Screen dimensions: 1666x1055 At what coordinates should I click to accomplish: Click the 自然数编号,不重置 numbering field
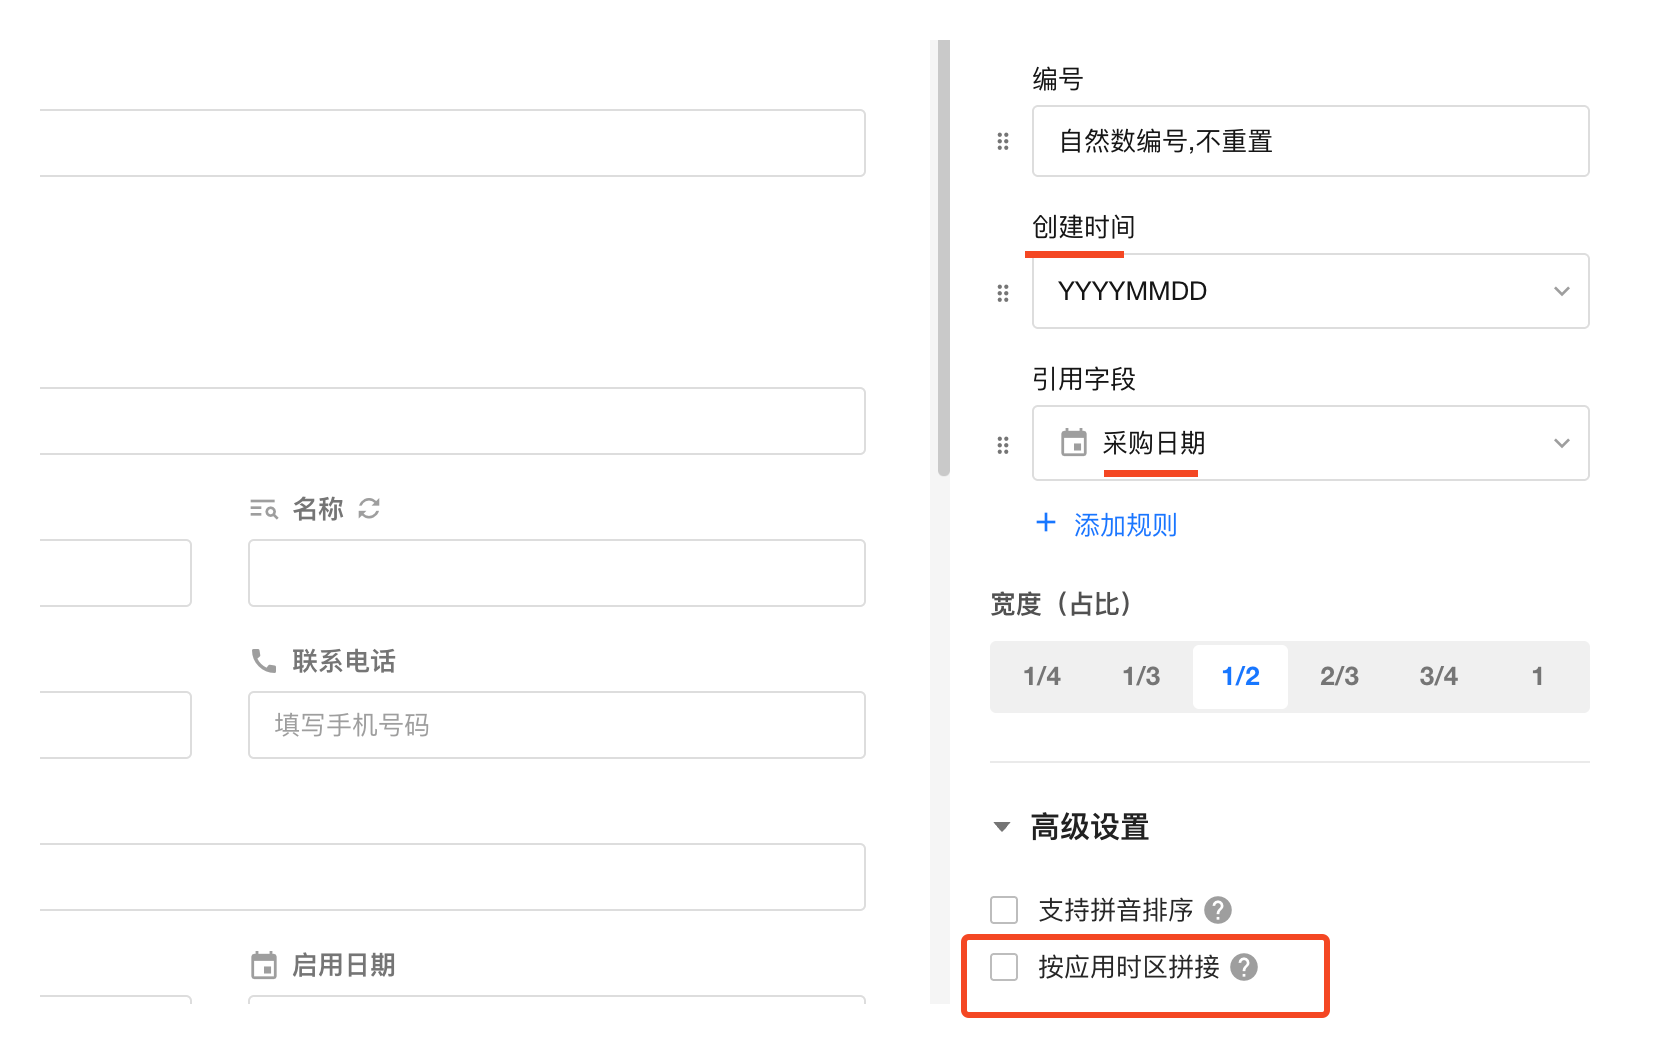[1310, 141]
